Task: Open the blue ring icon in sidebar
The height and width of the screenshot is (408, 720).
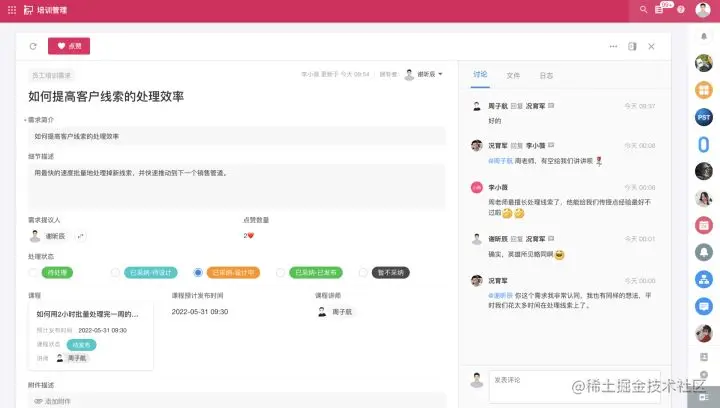Action: tap(703, 145)
